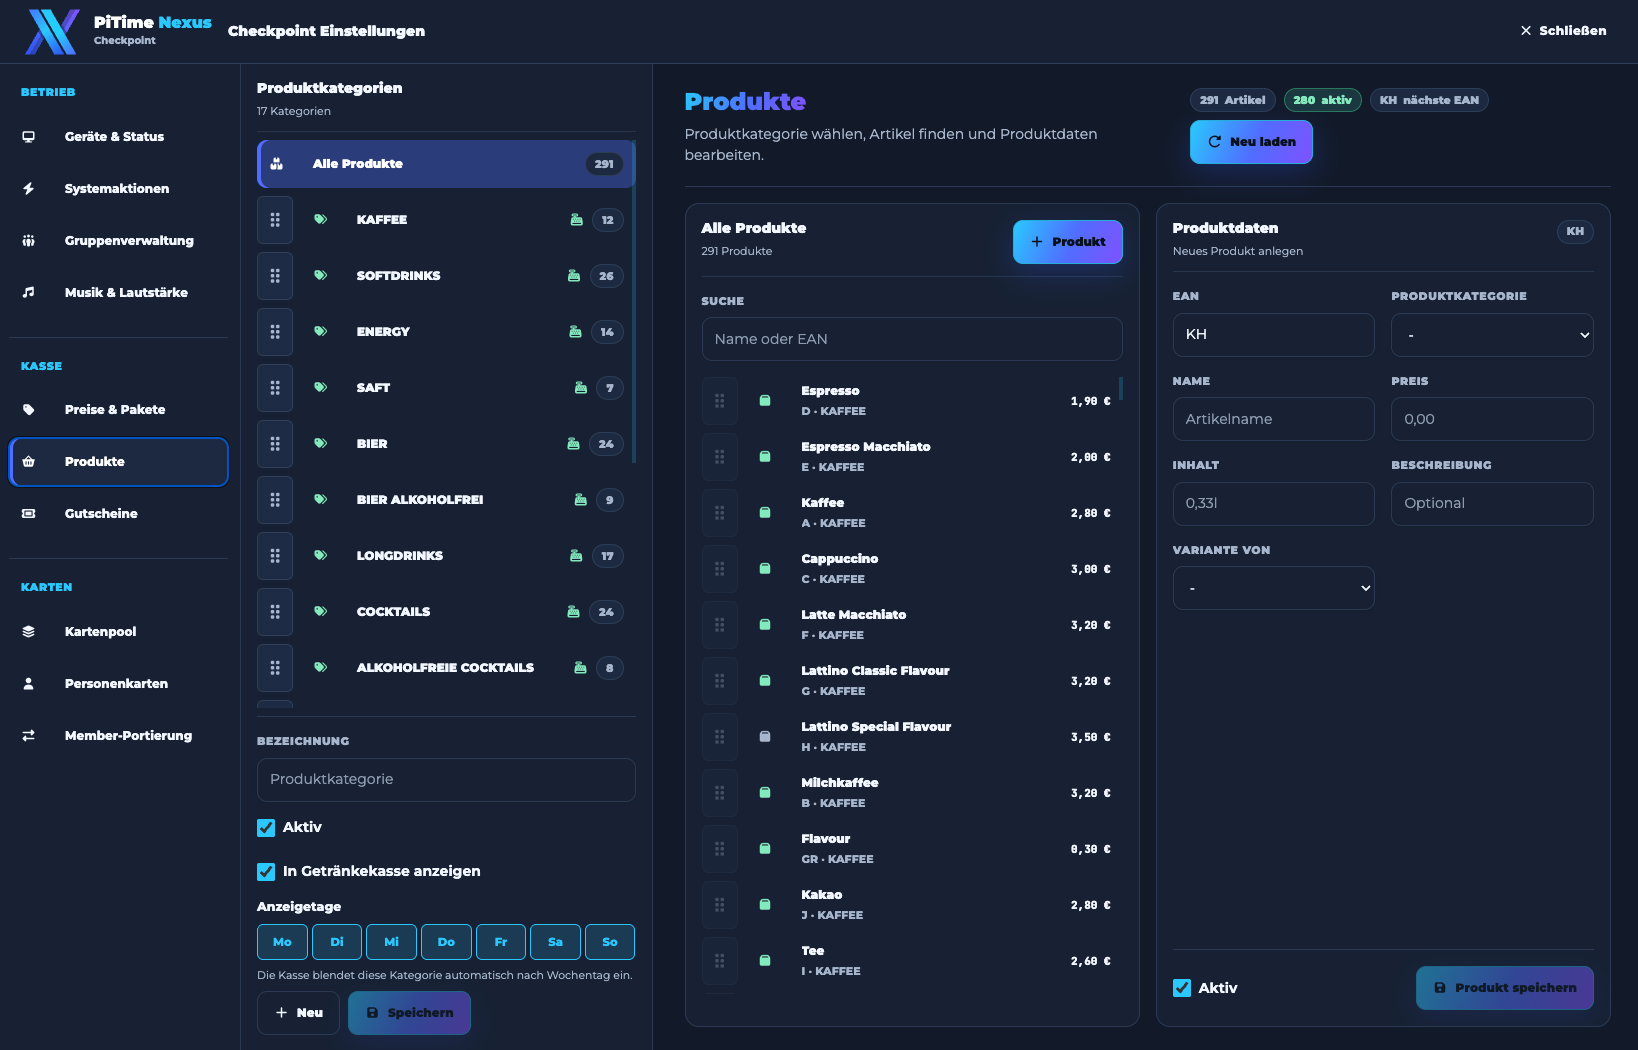Image resolution: width=1638 pixels, height=1050 pixels.
Task: Open the Produktkategorie dropdown
Action: [x=1492, y=335]
